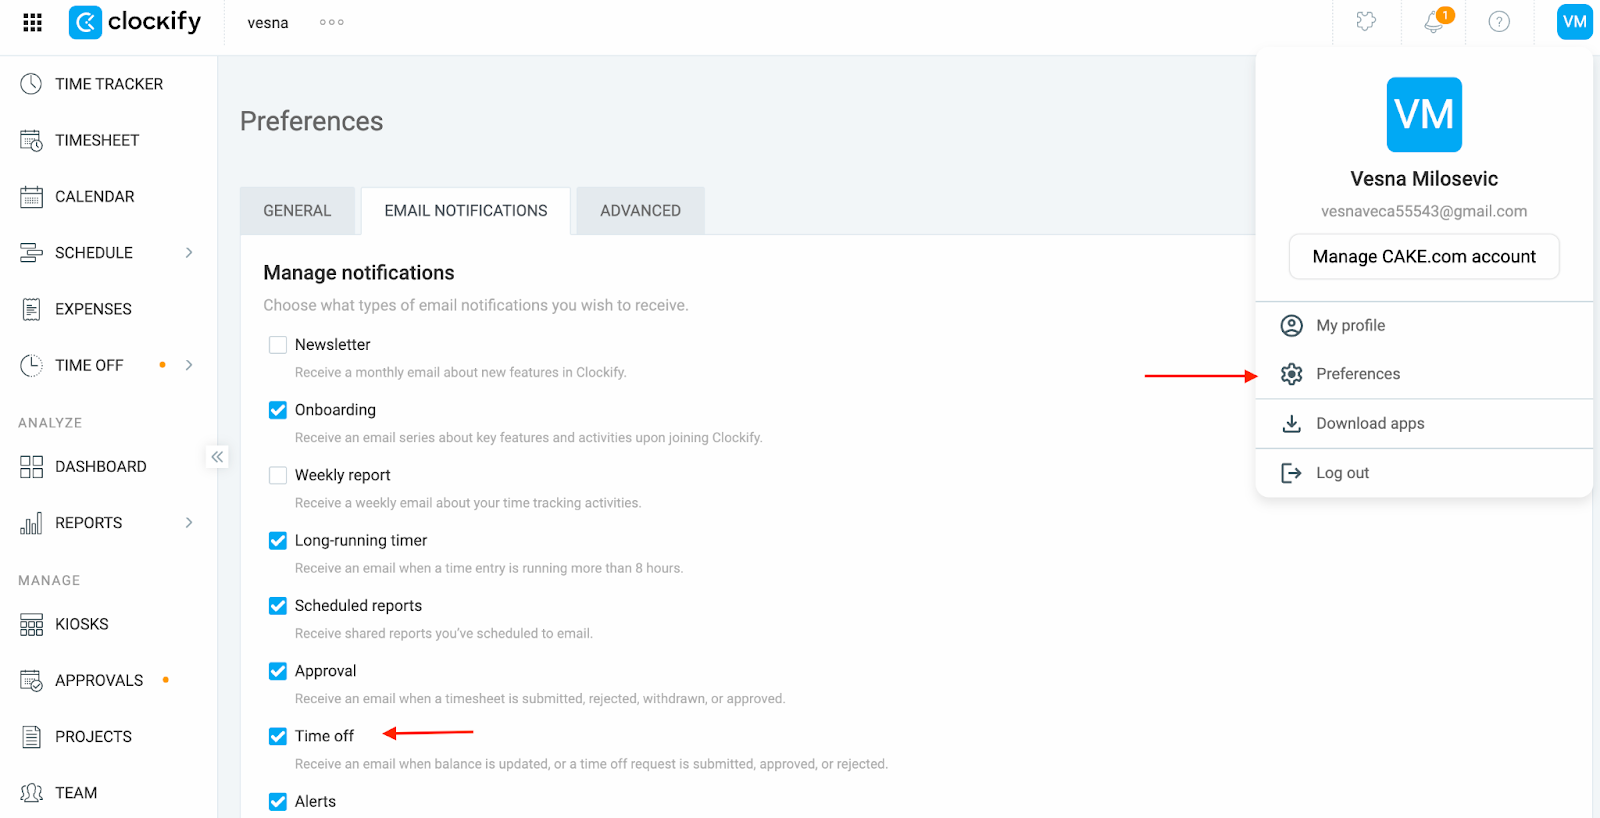Click the Download apps arrow icon
1600x818 pixels.
click(x=1292, y=423)
